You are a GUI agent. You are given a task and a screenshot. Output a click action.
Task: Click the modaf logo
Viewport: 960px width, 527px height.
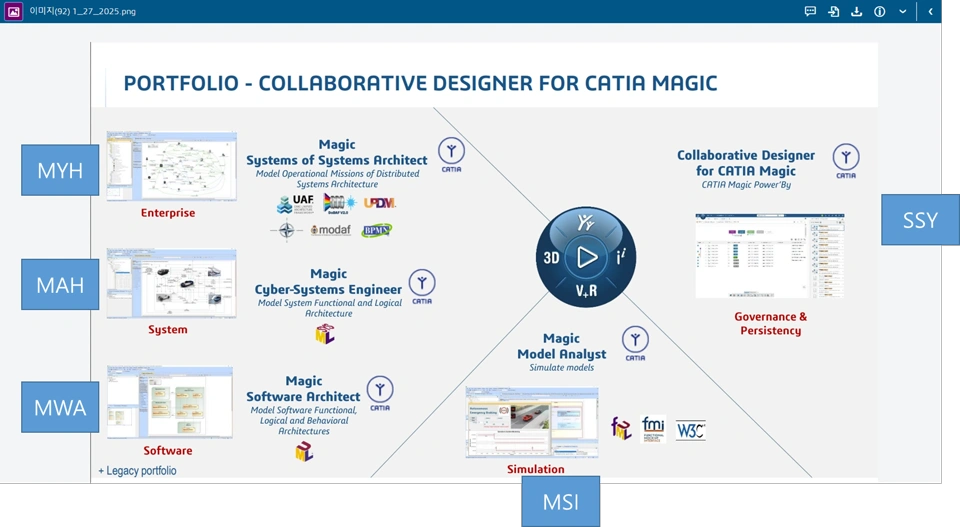(331, 230)
